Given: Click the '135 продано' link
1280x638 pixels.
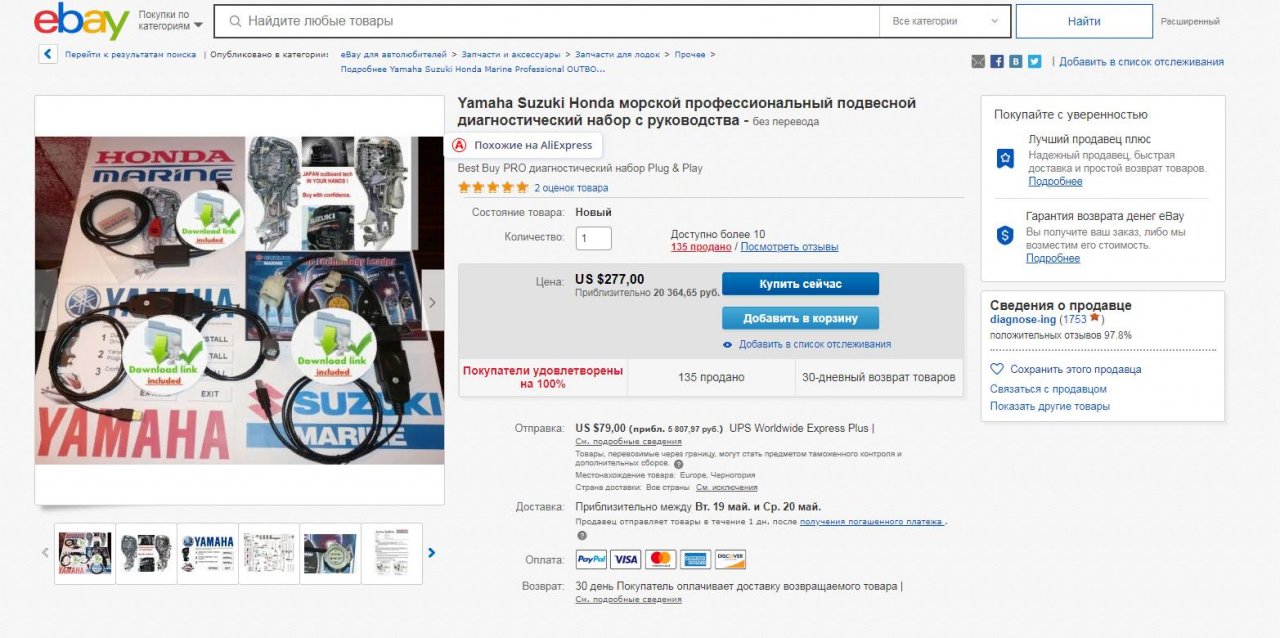Looking at the screenshot, I should coord(701,246).
